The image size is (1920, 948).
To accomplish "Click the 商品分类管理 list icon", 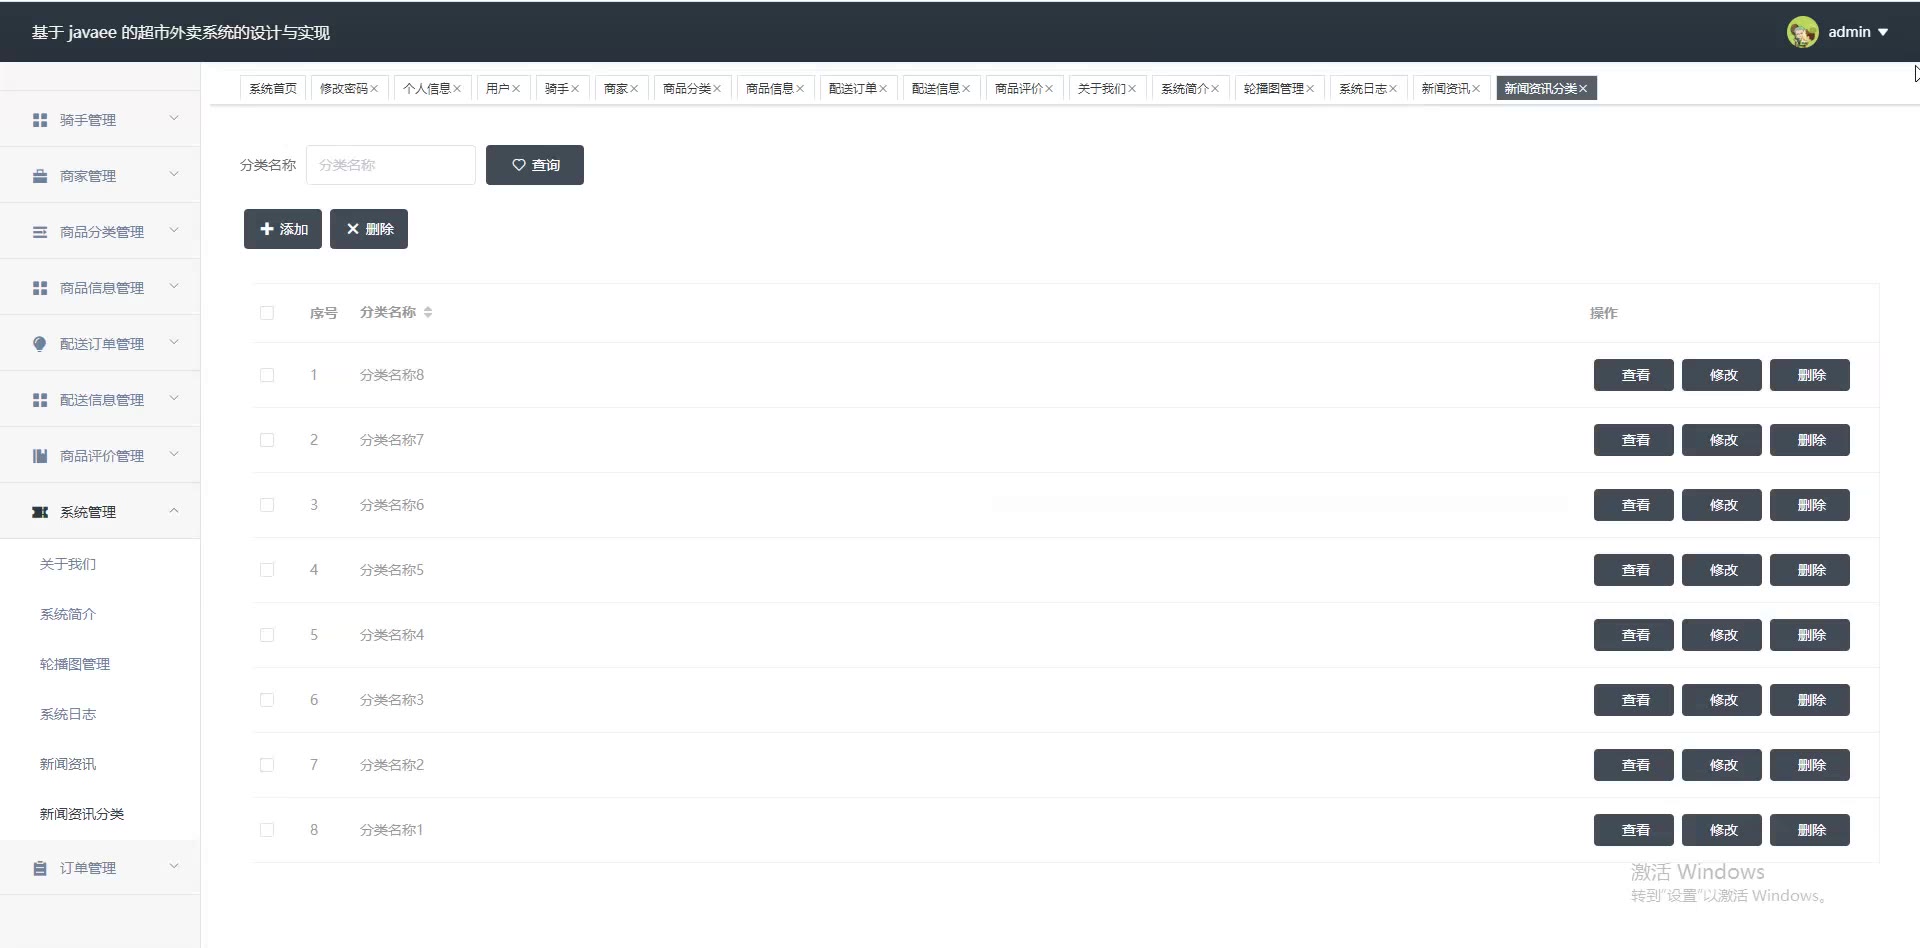I will click(x=40, y=232).
